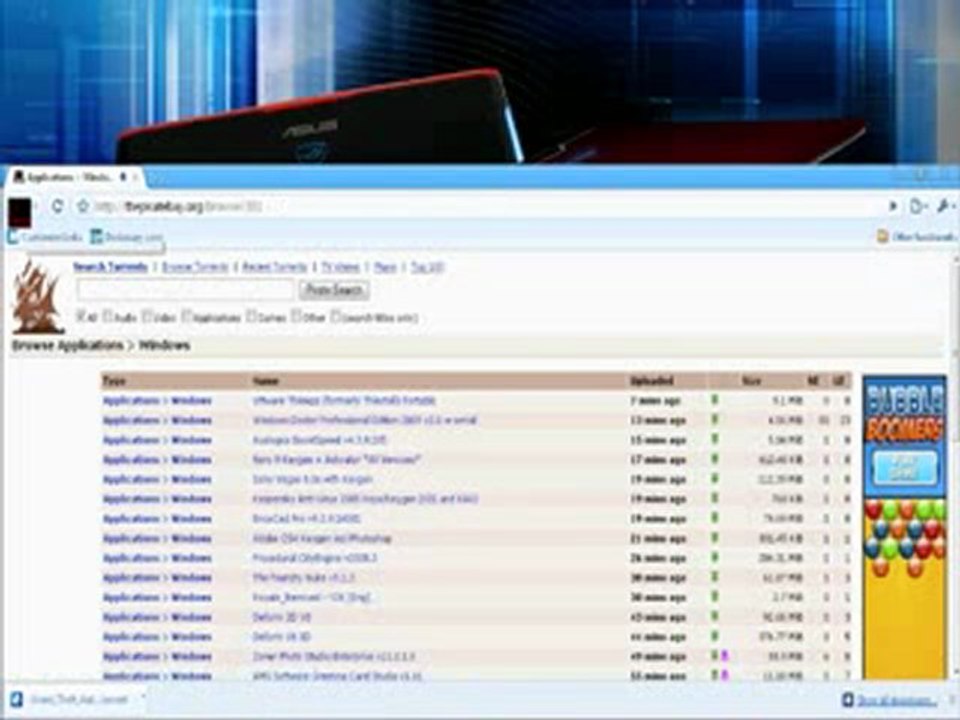The width and height of the screenshot is (960, 720).
Task: Magenta icon in Greeting Card Studio row
Action: pos(725,675)
